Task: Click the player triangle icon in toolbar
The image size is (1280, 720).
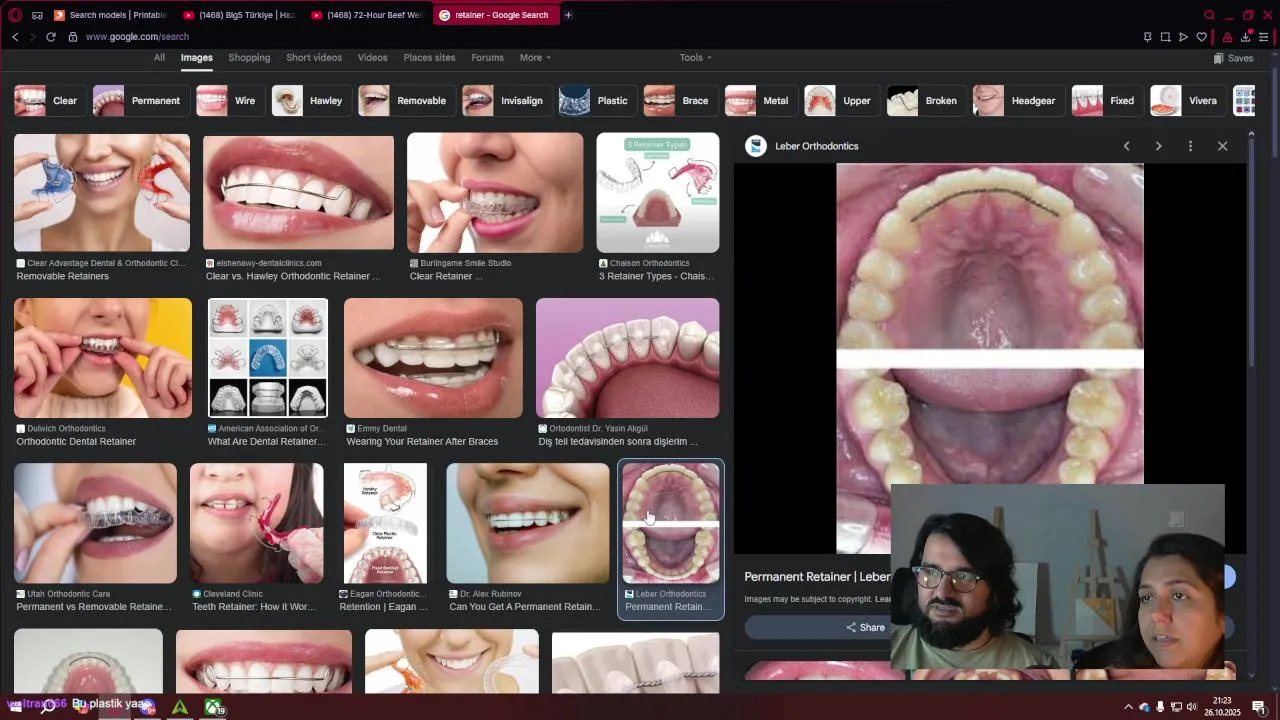Action: pos(1183,37)
